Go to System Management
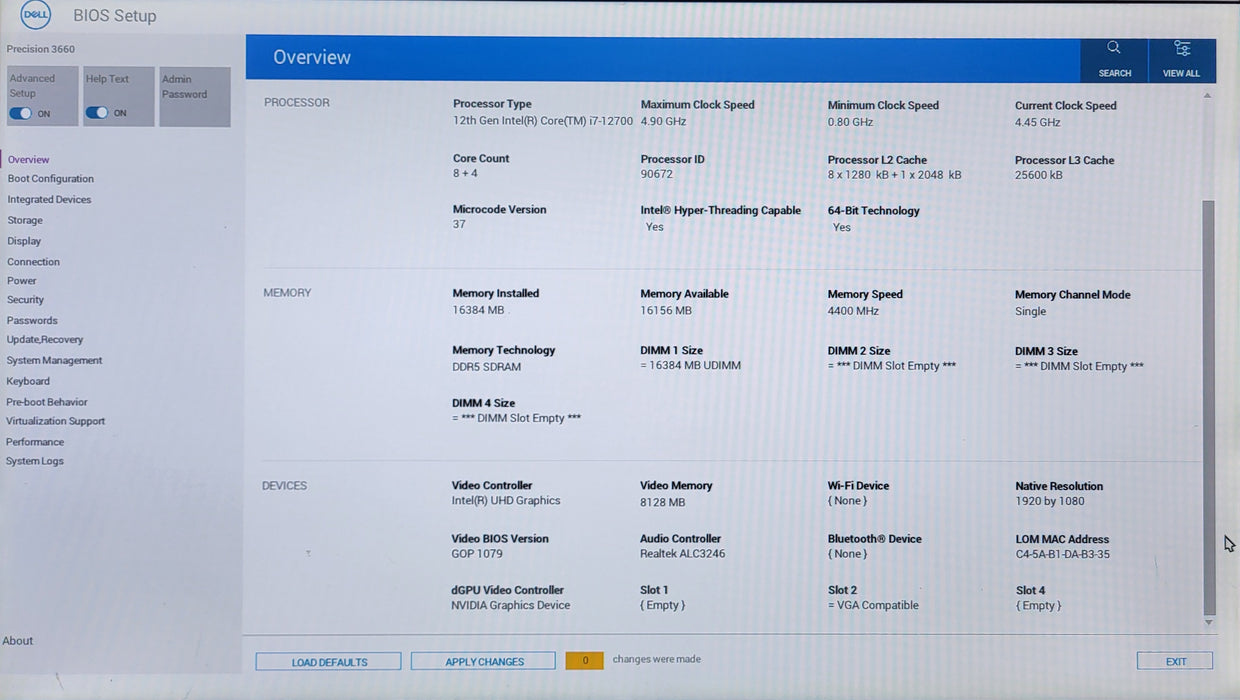The image size is (1240, 700). (54, 361)
